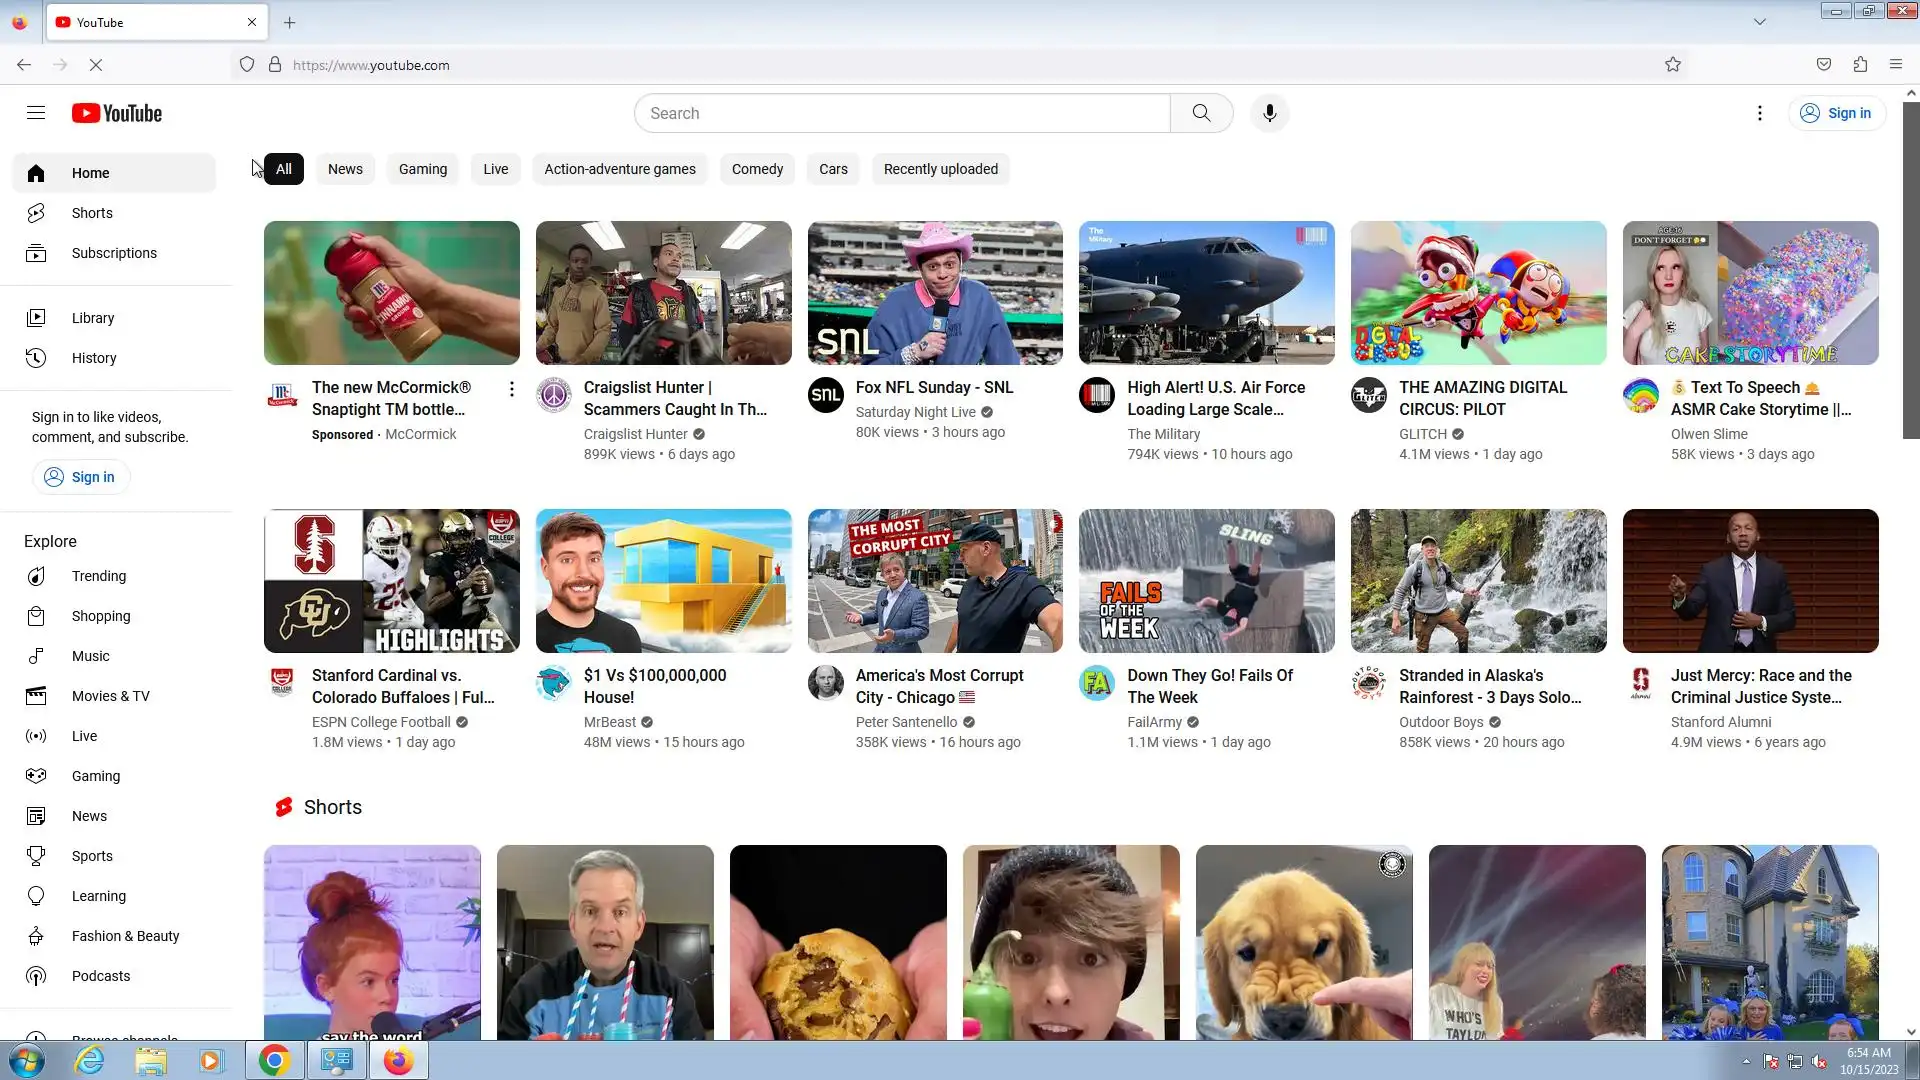Click the page vertical scrollbar thumb
The width and height of the screenshot is (1920, 1080).
click(1910, 270)
